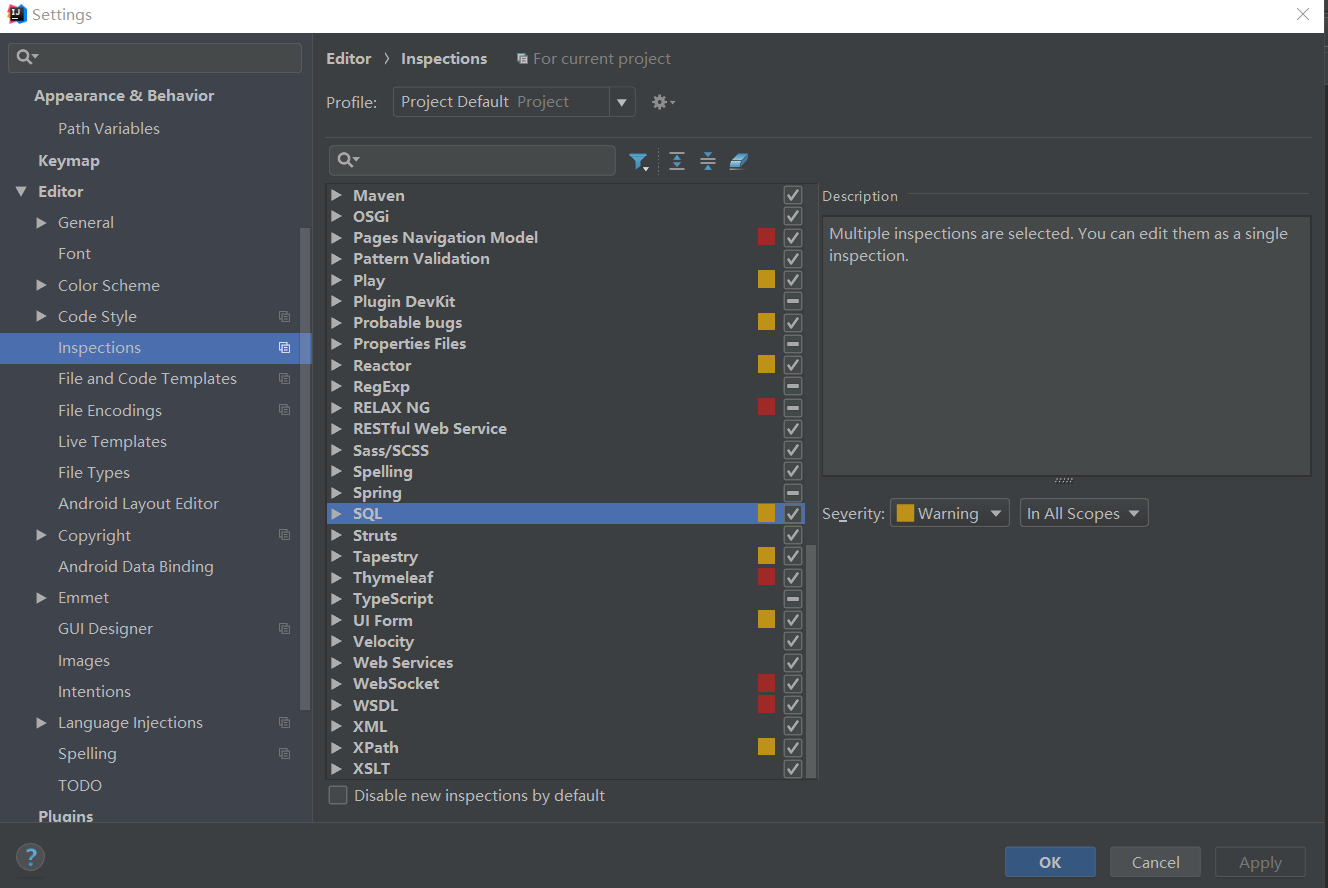Toggle the SQL inspections checkbox

click(x=793, y=513)
